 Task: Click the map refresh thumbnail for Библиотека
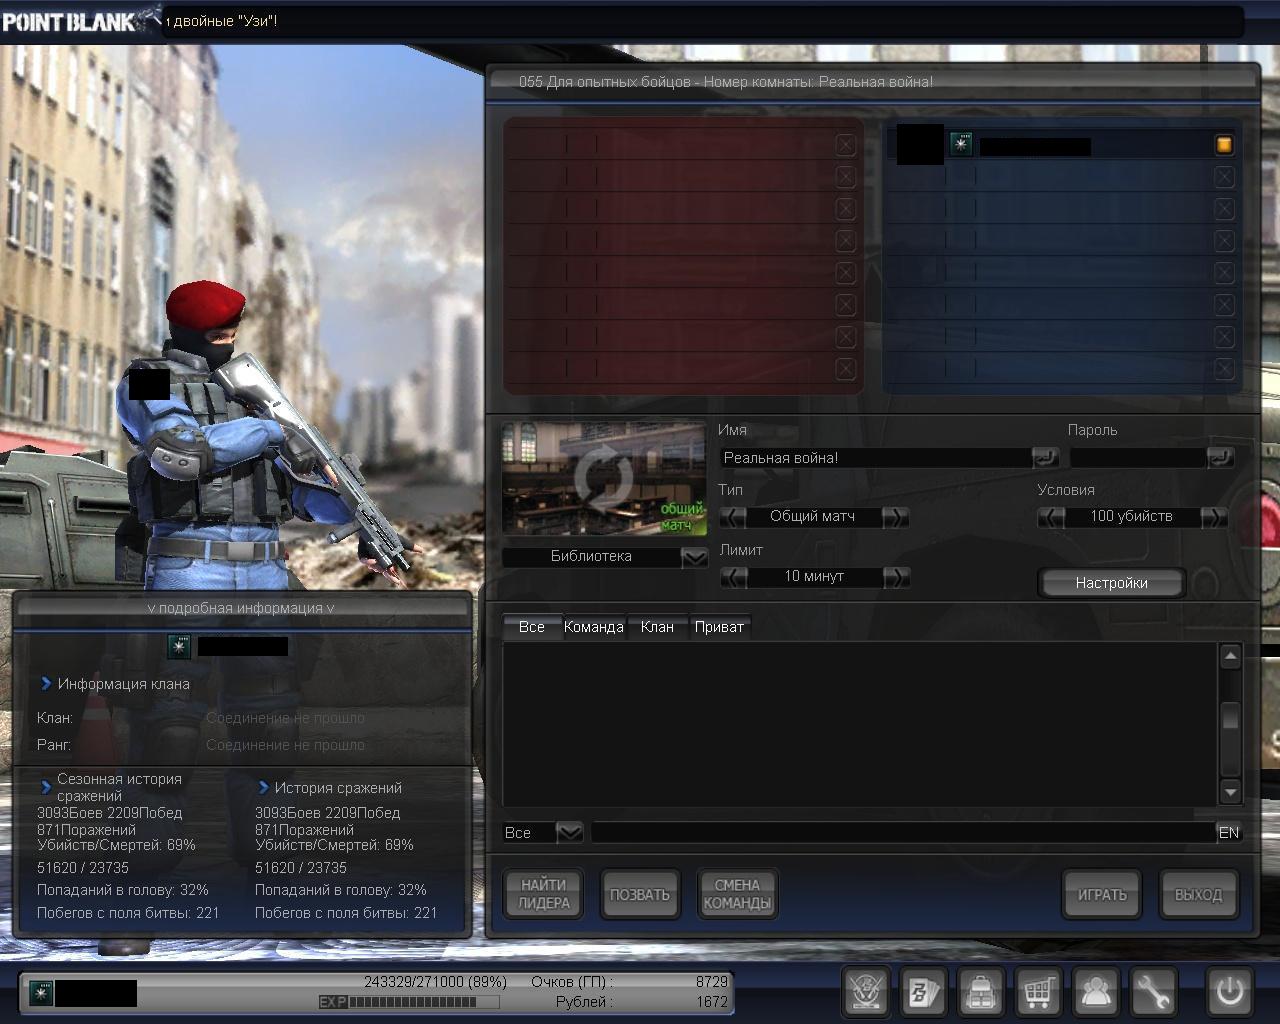click(603, 478)
